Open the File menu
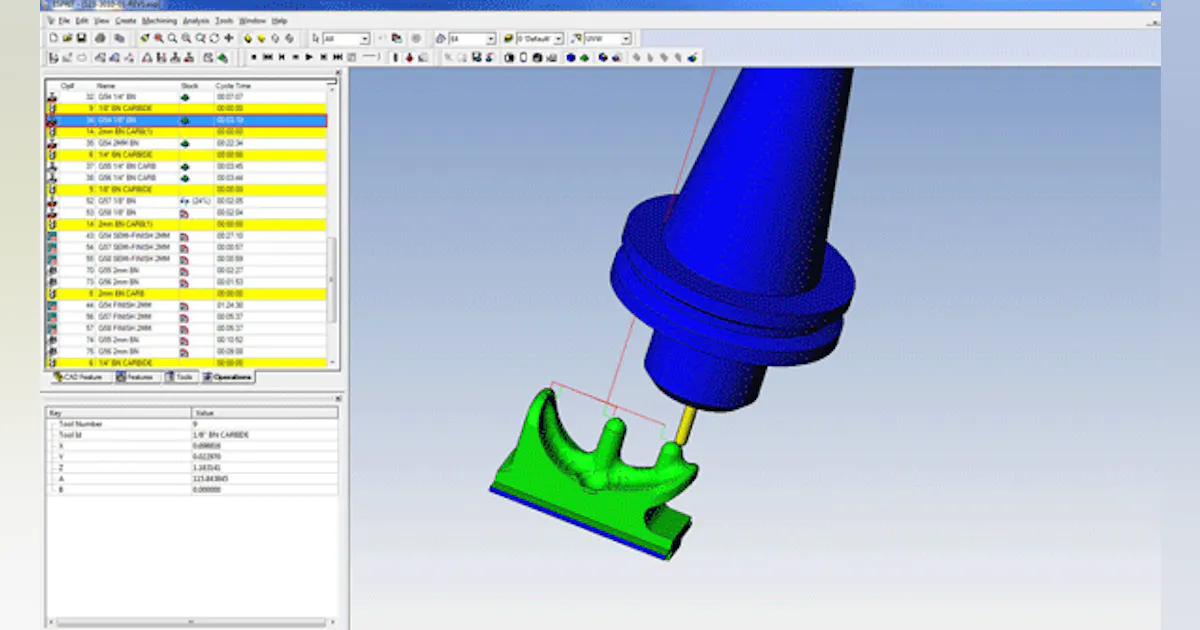This screenshot has width=1200, height=630. click(64, 21)
